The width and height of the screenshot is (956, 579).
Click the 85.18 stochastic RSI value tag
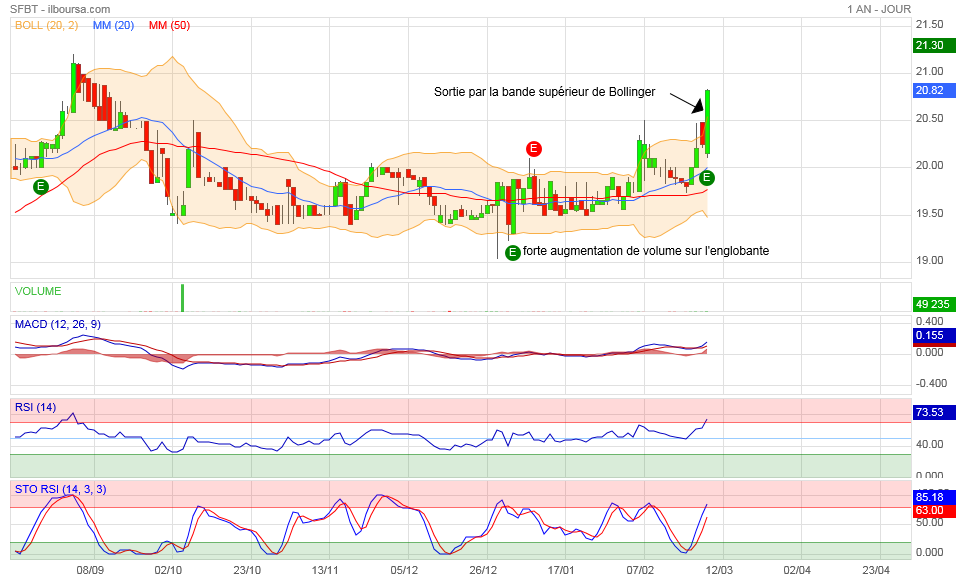tap(933, 497)
